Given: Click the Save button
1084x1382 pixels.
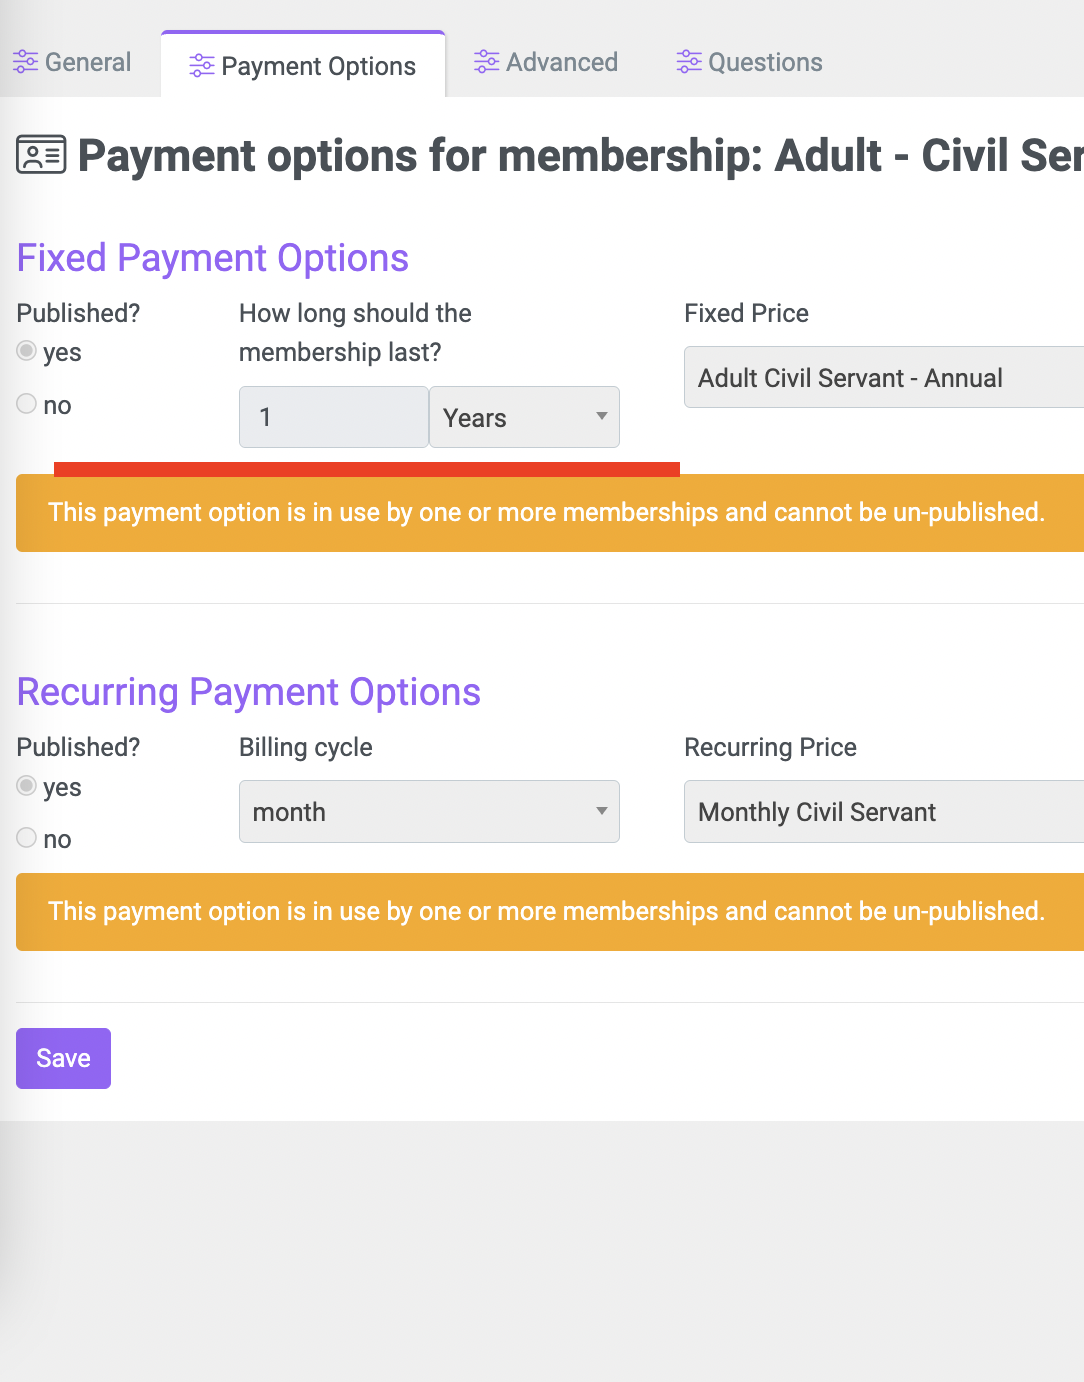Looking at the screenshot, I should click(x=63, y=1058).
